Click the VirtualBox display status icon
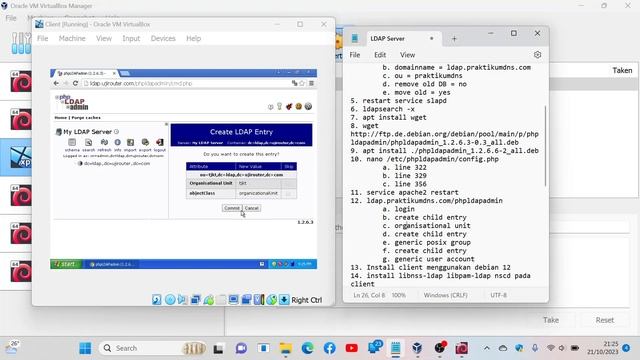640x360 pixels. pyautogui.click(x=233, y=300)
